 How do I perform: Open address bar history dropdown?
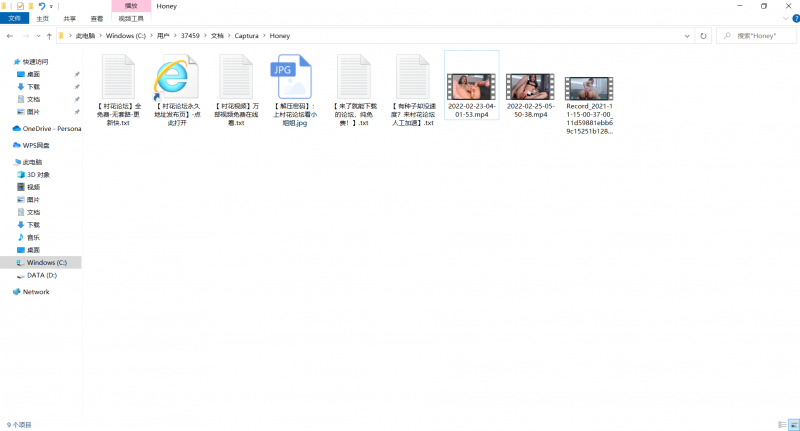[x=689, y=35]
